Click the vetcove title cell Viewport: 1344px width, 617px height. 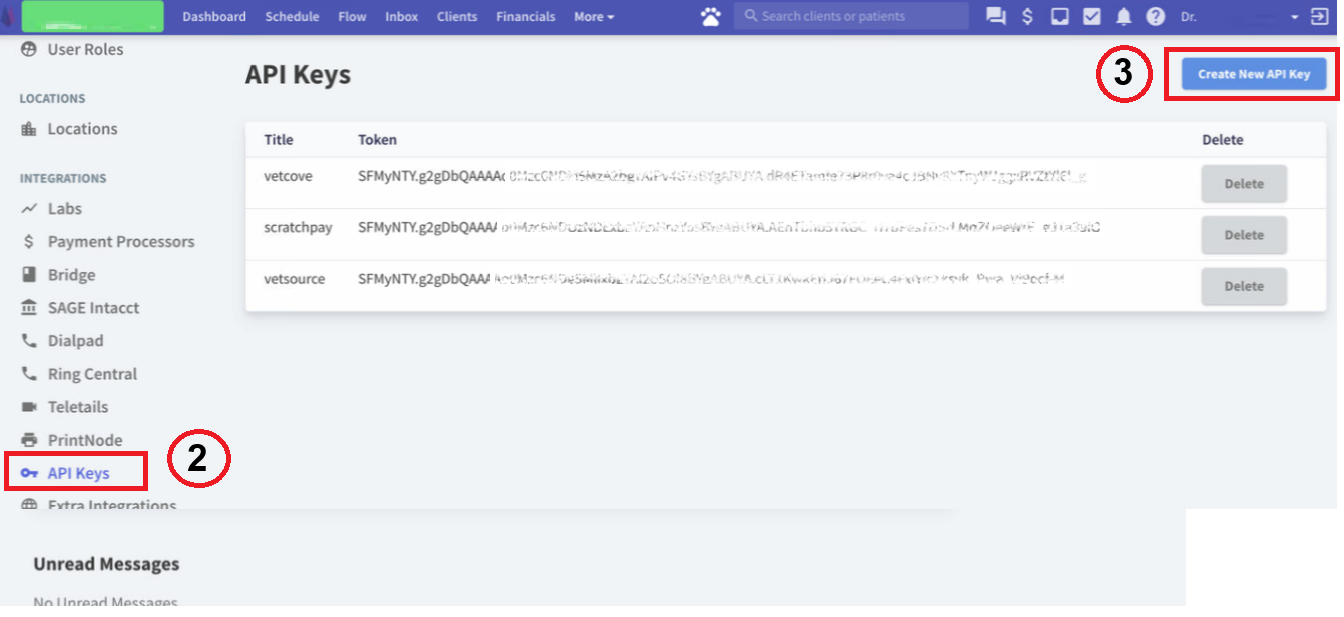pos(288,176)
